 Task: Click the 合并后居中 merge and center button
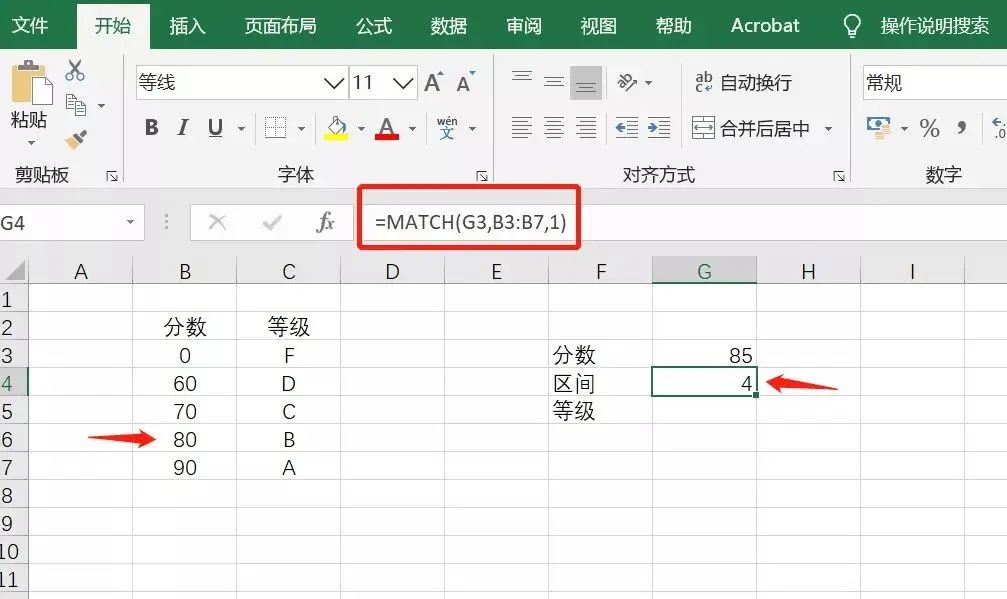[x=763, y=128]
